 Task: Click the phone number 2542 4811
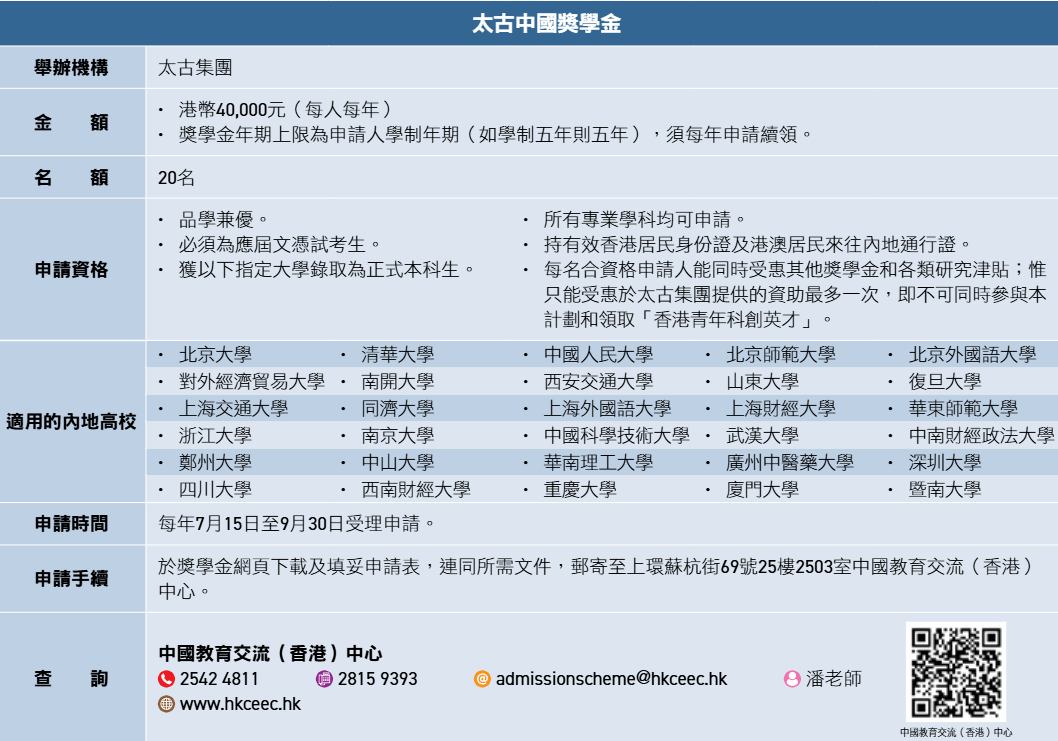tap(219, 679)
